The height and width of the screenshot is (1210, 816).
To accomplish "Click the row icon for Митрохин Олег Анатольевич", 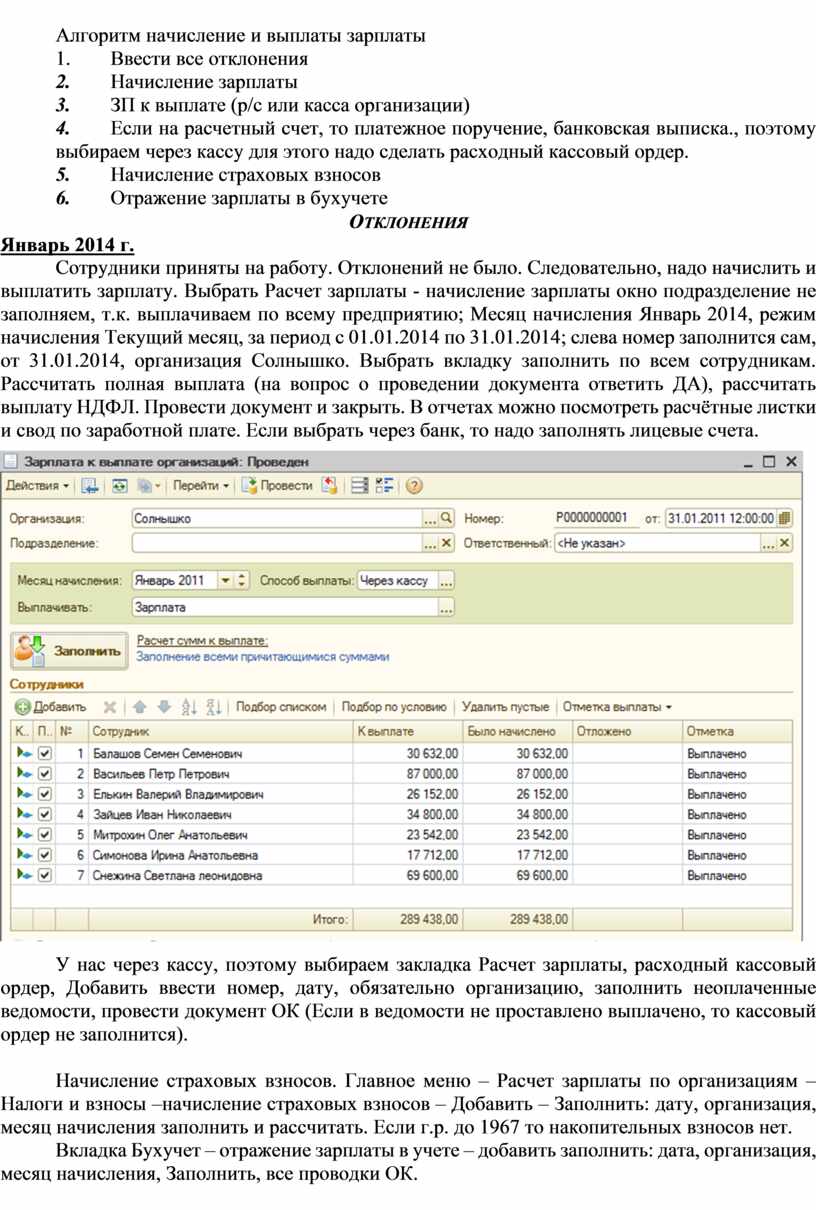I will point(23,834).
